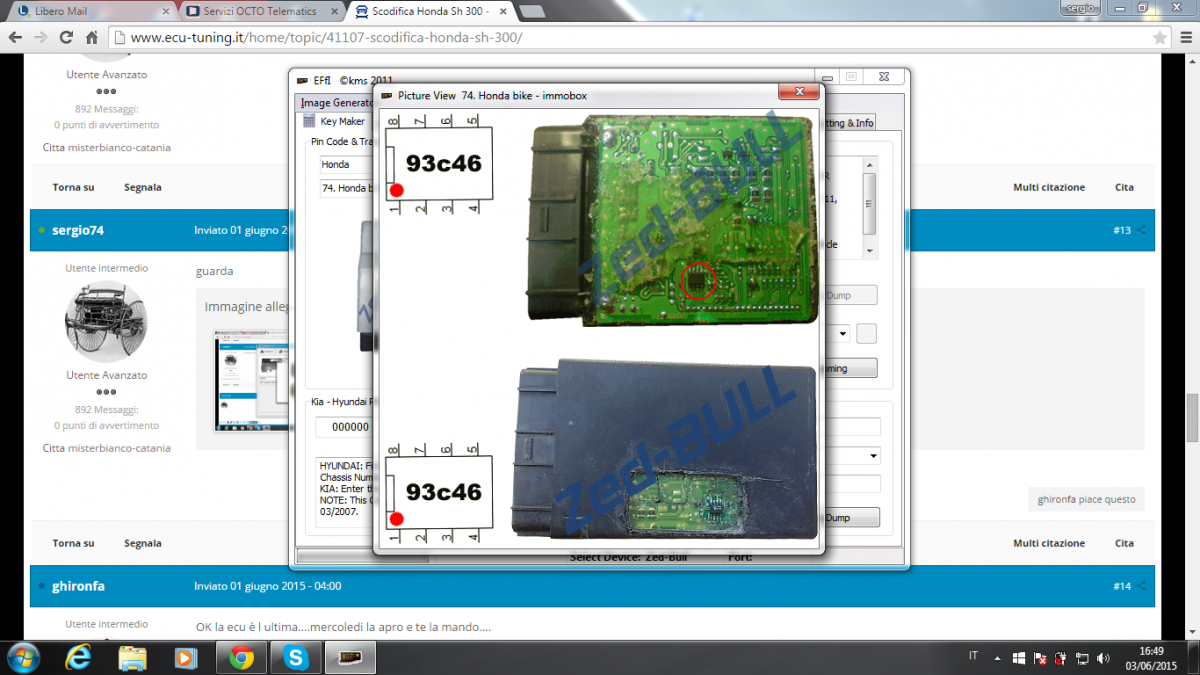
Task: Select the Key Maker tab in EFfl
Action: [335, 122]
